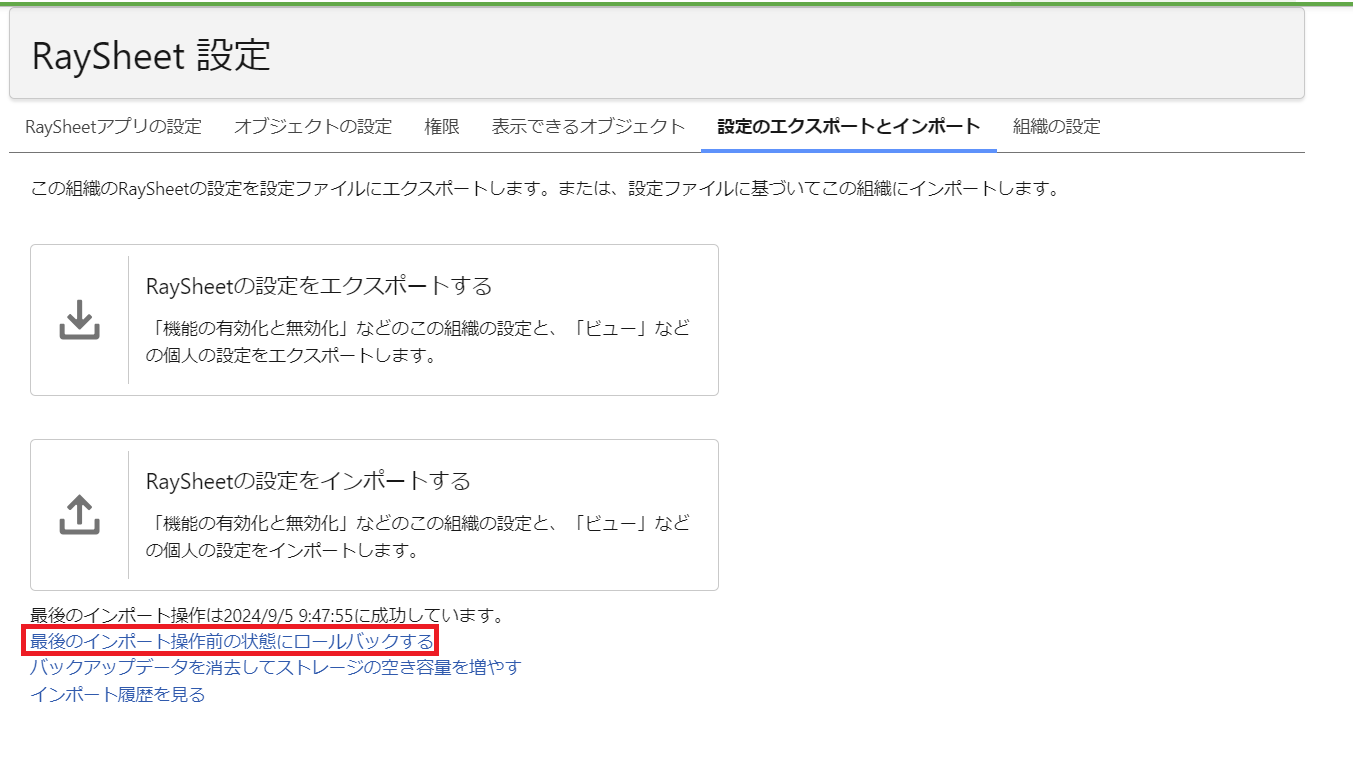Screen dimensions: 1353x757
Task: Click the バックアップデータを消去してストレージの空き容量を増やす link
Action: point(276,667)
